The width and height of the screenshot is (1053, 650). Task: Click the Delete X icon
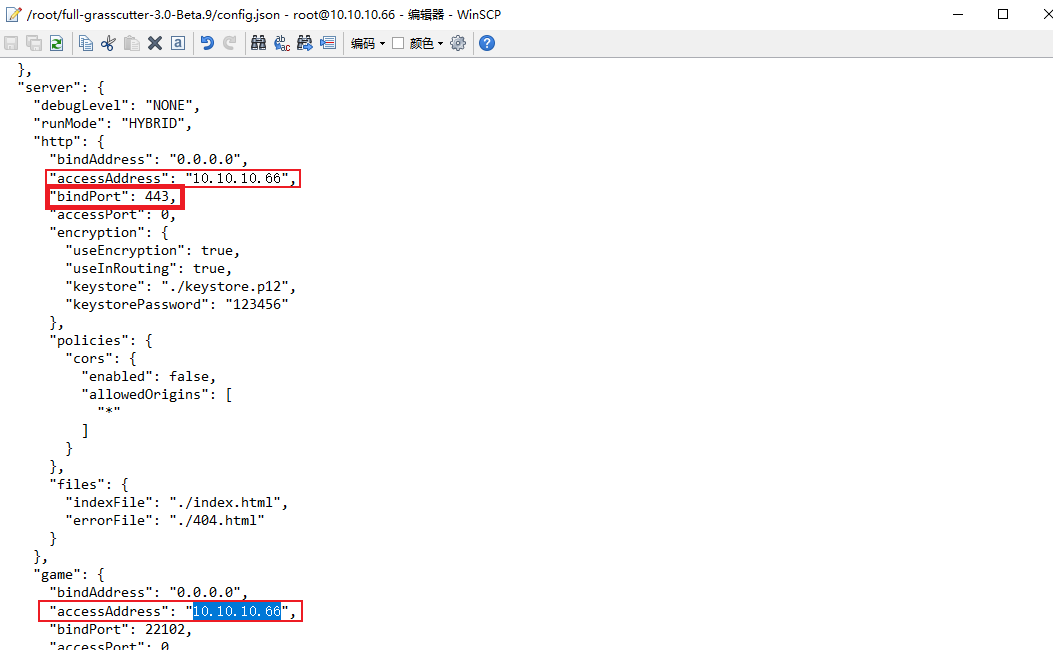click(x=155, y=43)
